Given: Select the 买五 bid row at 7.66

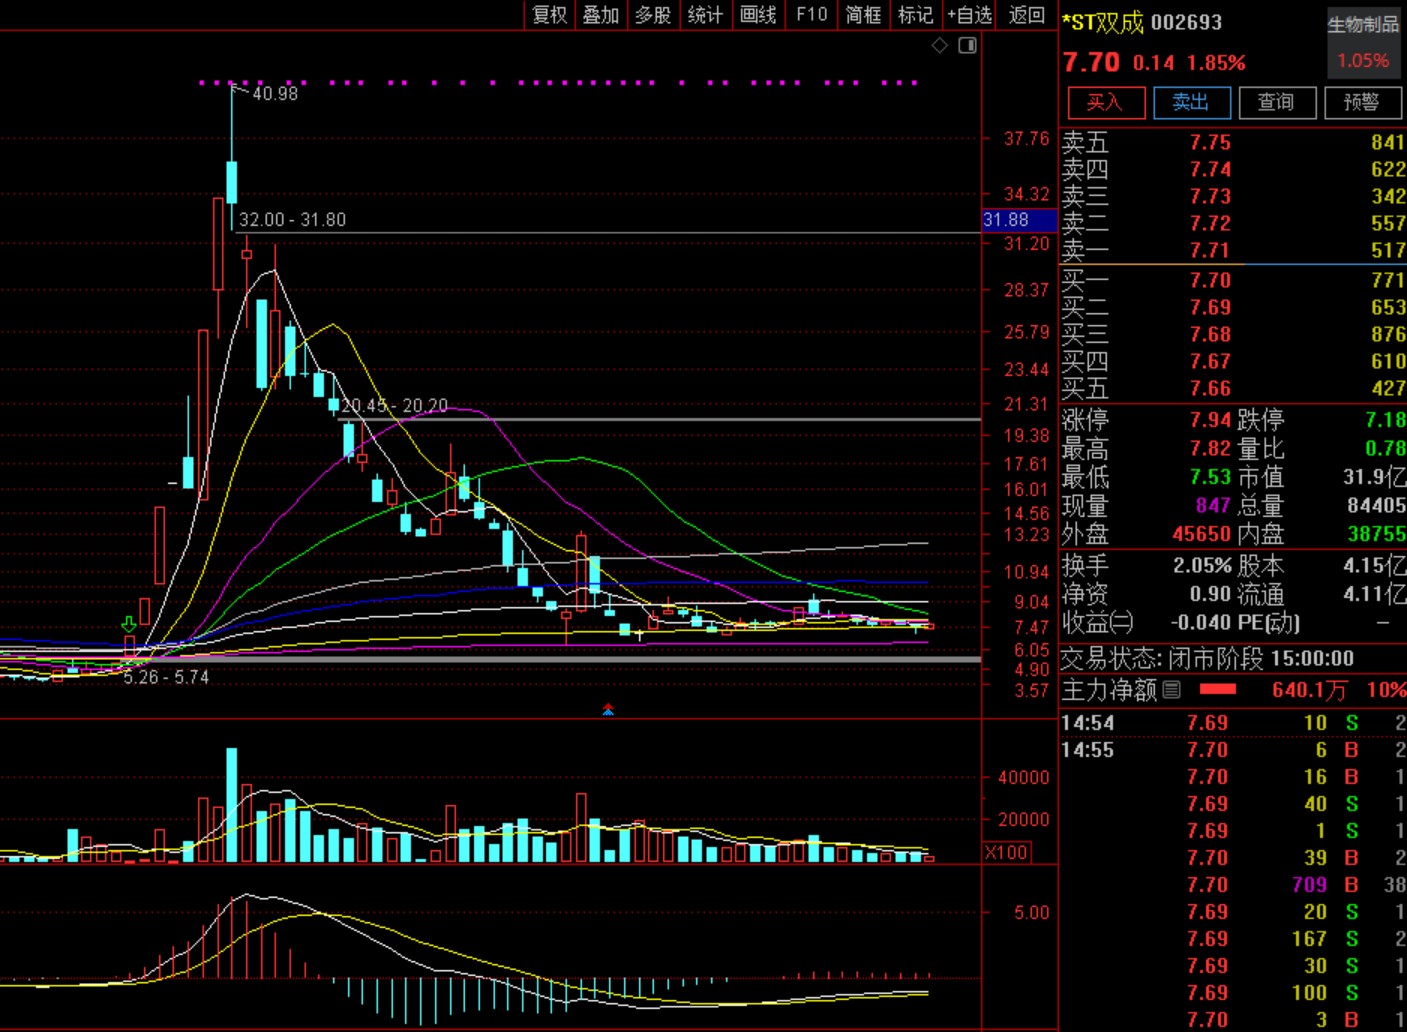Looking at the screenshot, I should tap(1233, 388).
